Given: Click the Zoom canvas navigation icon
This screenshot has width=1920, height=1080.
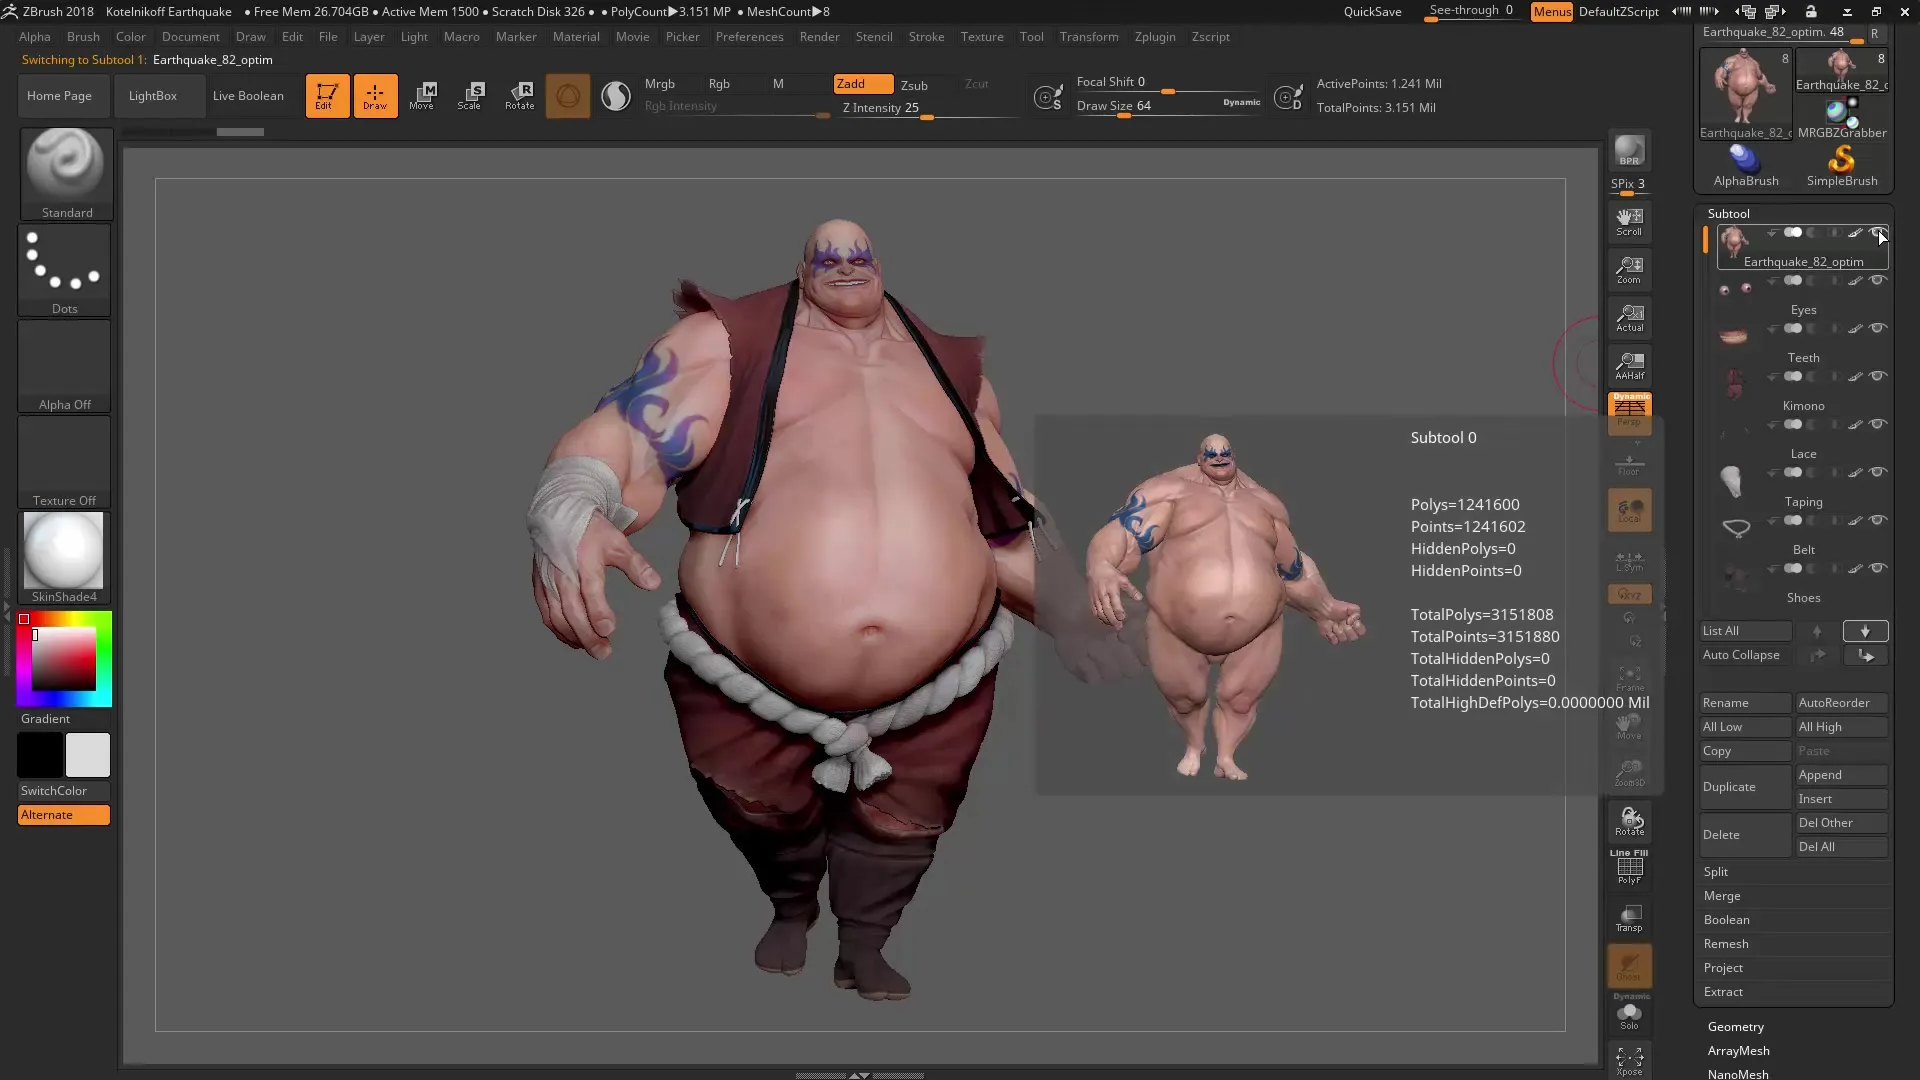Looking at the screenshot, I should [x=1629, y=270].
